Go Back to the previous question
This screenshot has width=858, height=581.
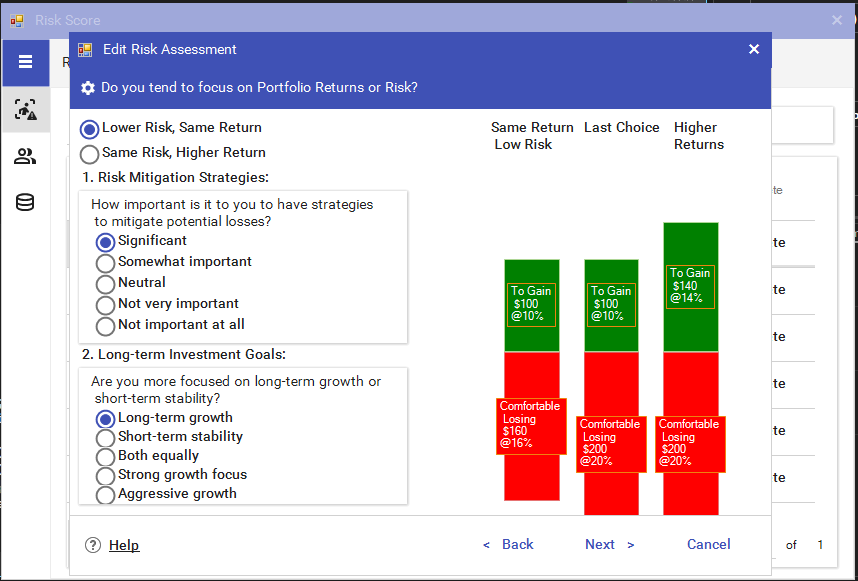tap(508, 544)
